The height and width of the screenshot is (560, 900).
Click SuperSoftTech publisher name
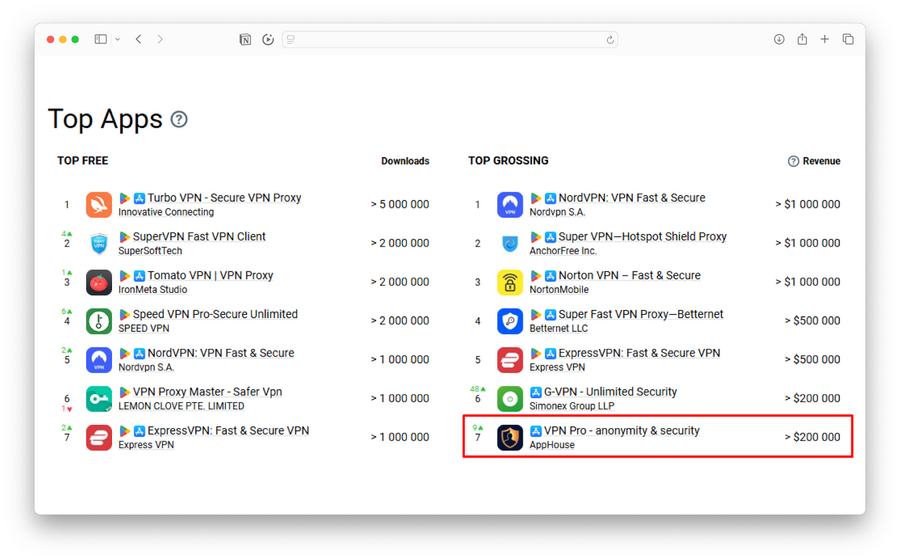(150, 251)
